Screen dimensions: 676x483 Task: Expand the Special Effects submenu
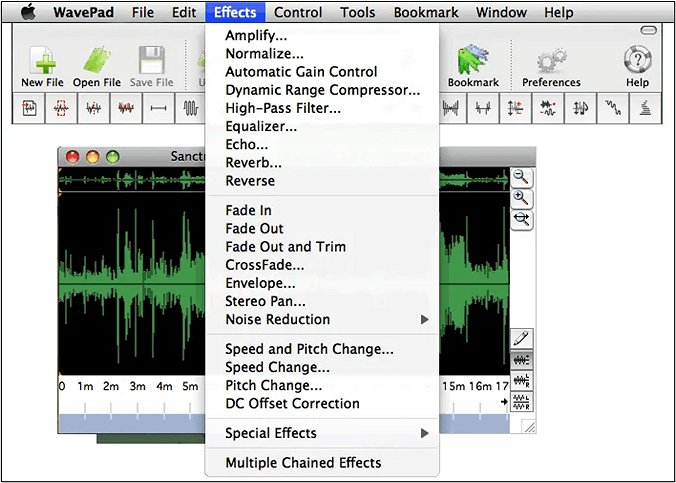[322, 433]
